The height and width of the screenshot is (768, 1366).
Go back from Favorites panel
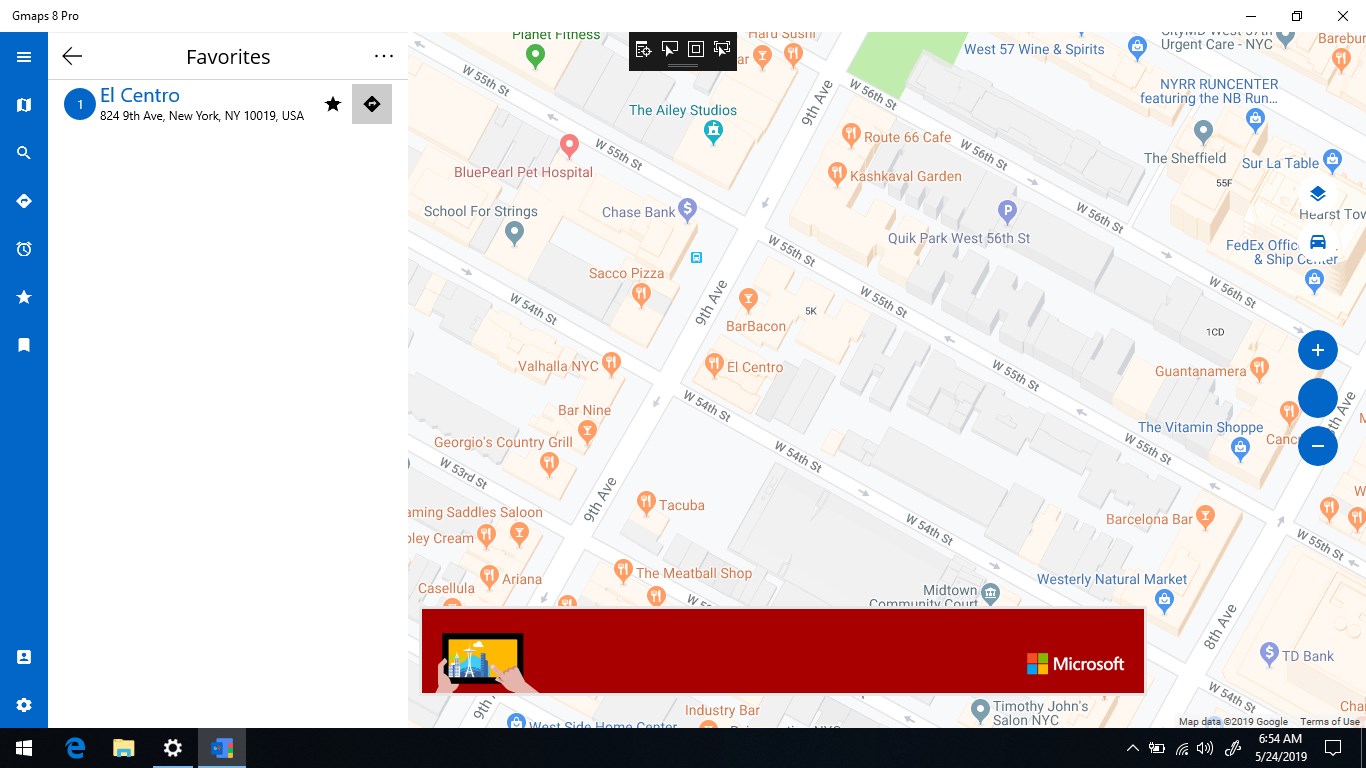point(72,57)
